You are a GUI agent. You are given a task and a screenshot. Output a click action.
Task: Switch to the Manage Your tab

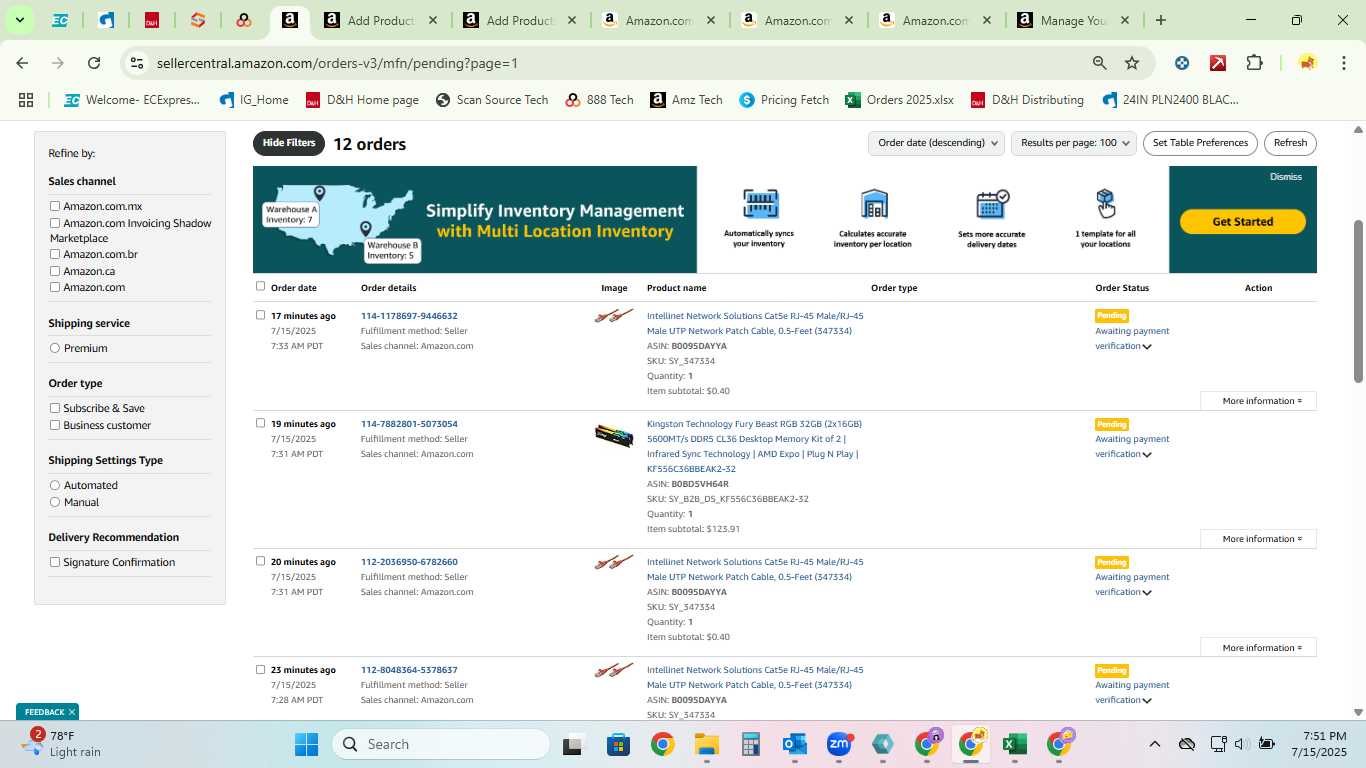point(1073,20)
